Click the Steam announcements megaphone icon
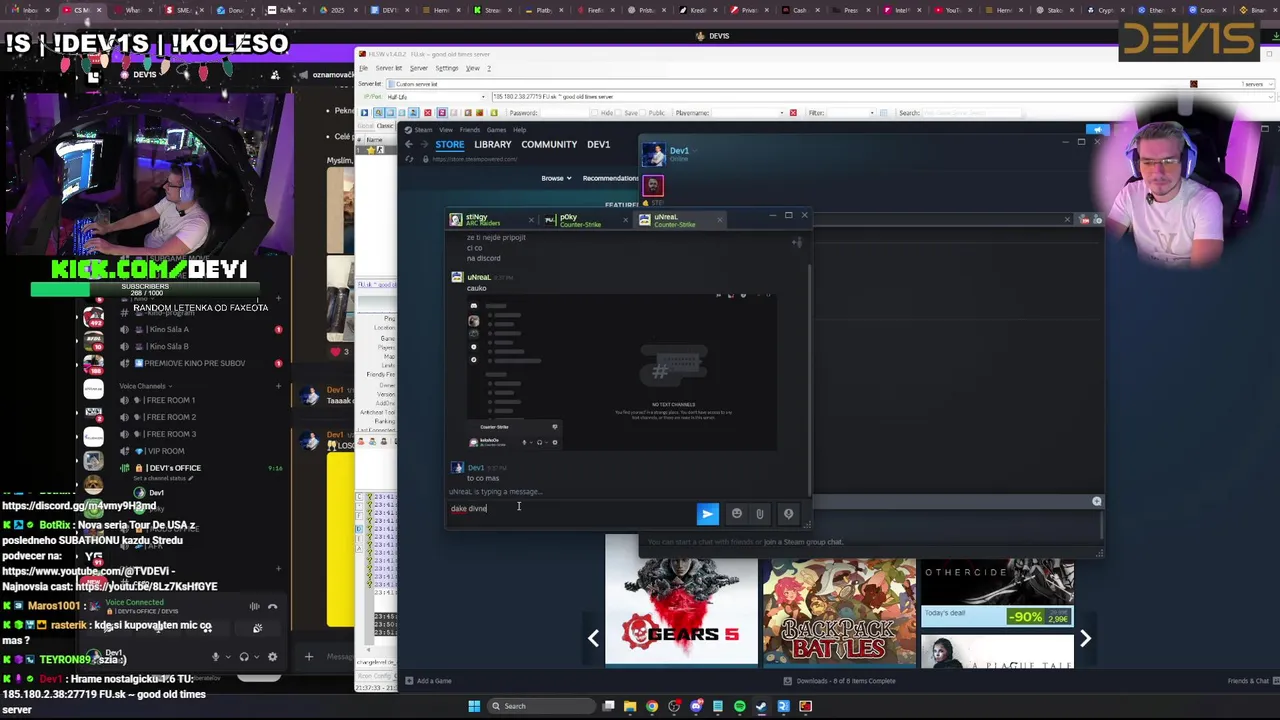The width and height of the screenshot is (1280, 720). click(1097, 130)
